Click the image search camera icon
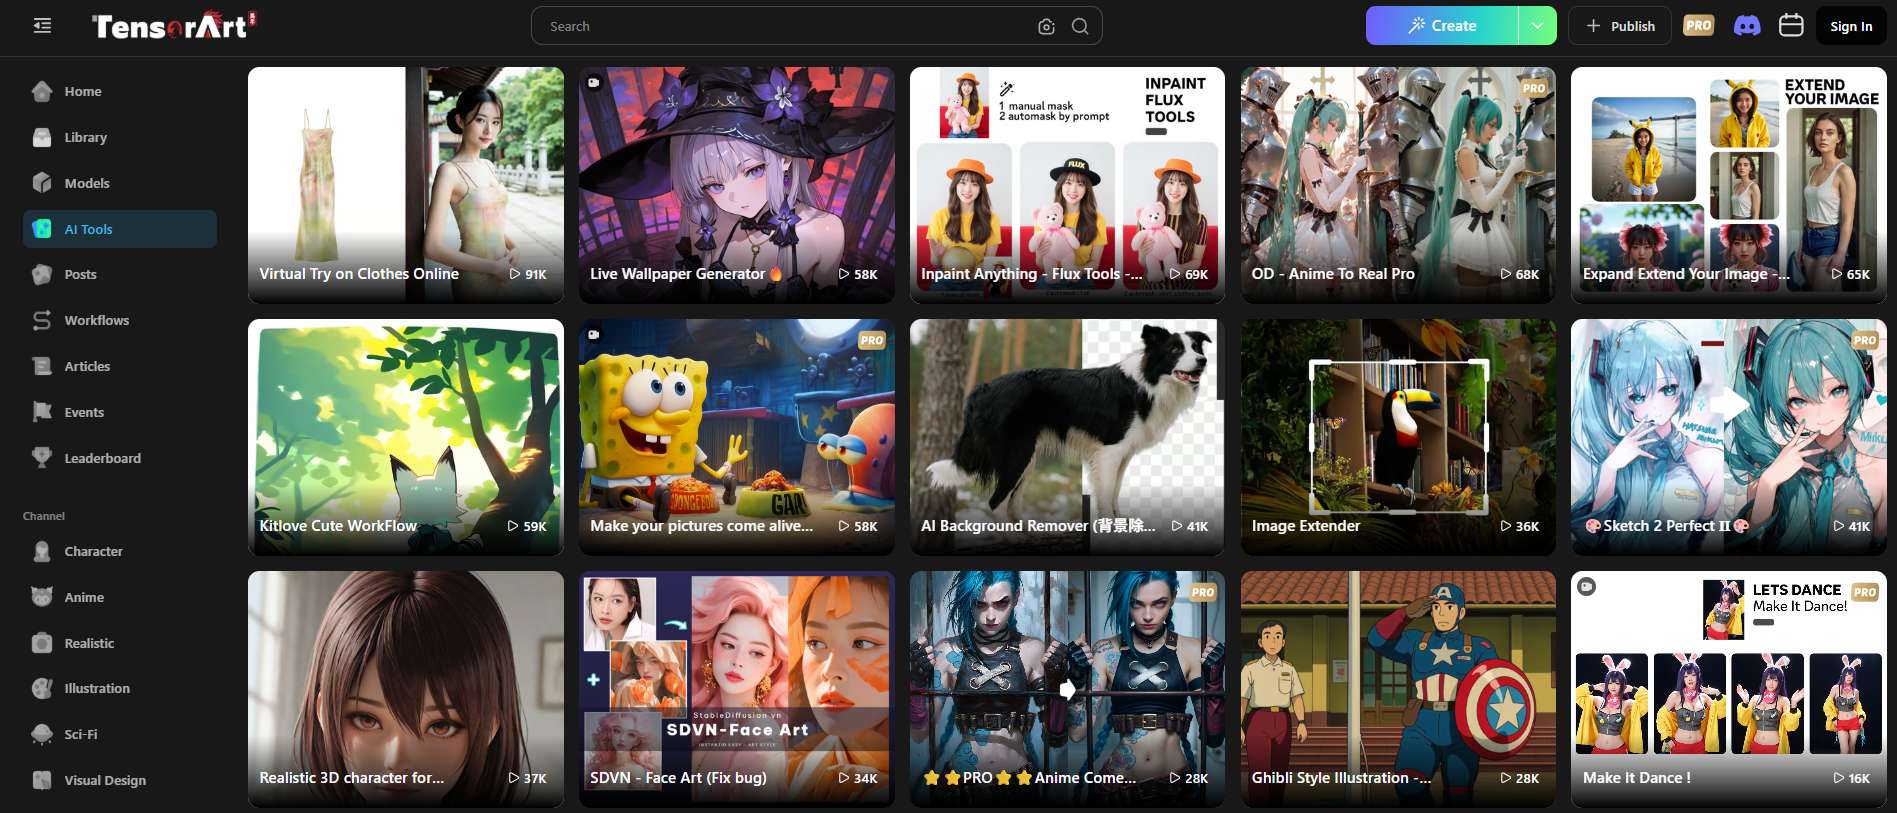The image size is (1897, 813). click(1046, 27)
